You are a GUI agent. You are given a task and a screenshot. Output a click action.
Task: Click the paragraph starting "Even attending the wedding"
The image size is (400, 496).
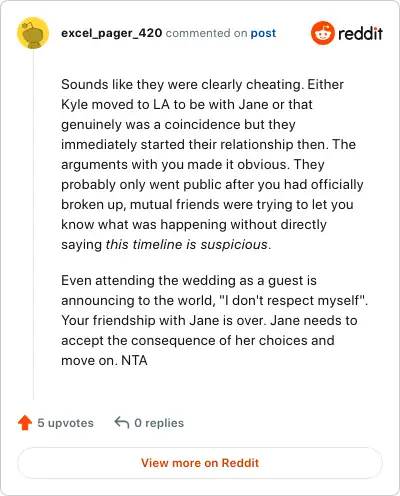214,320
